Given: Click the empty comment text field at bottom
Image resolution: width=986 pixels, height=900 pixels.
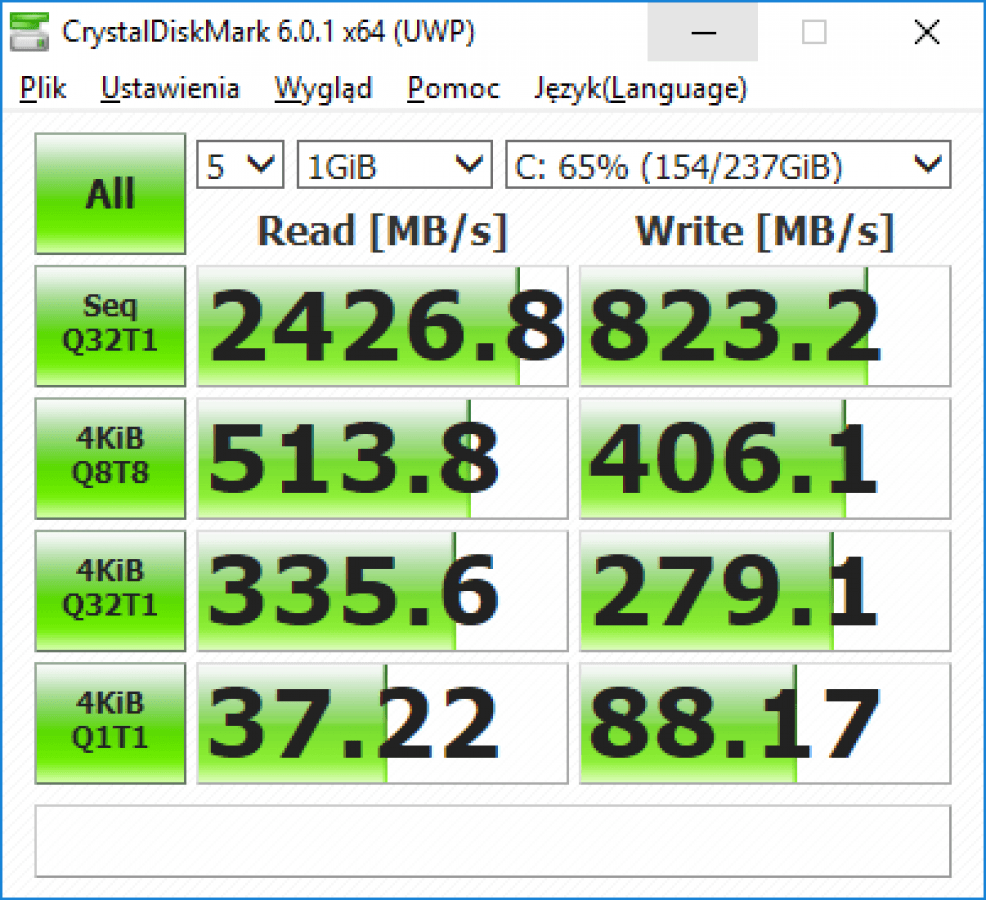Looking at the screenshot, I should [492, 840].
